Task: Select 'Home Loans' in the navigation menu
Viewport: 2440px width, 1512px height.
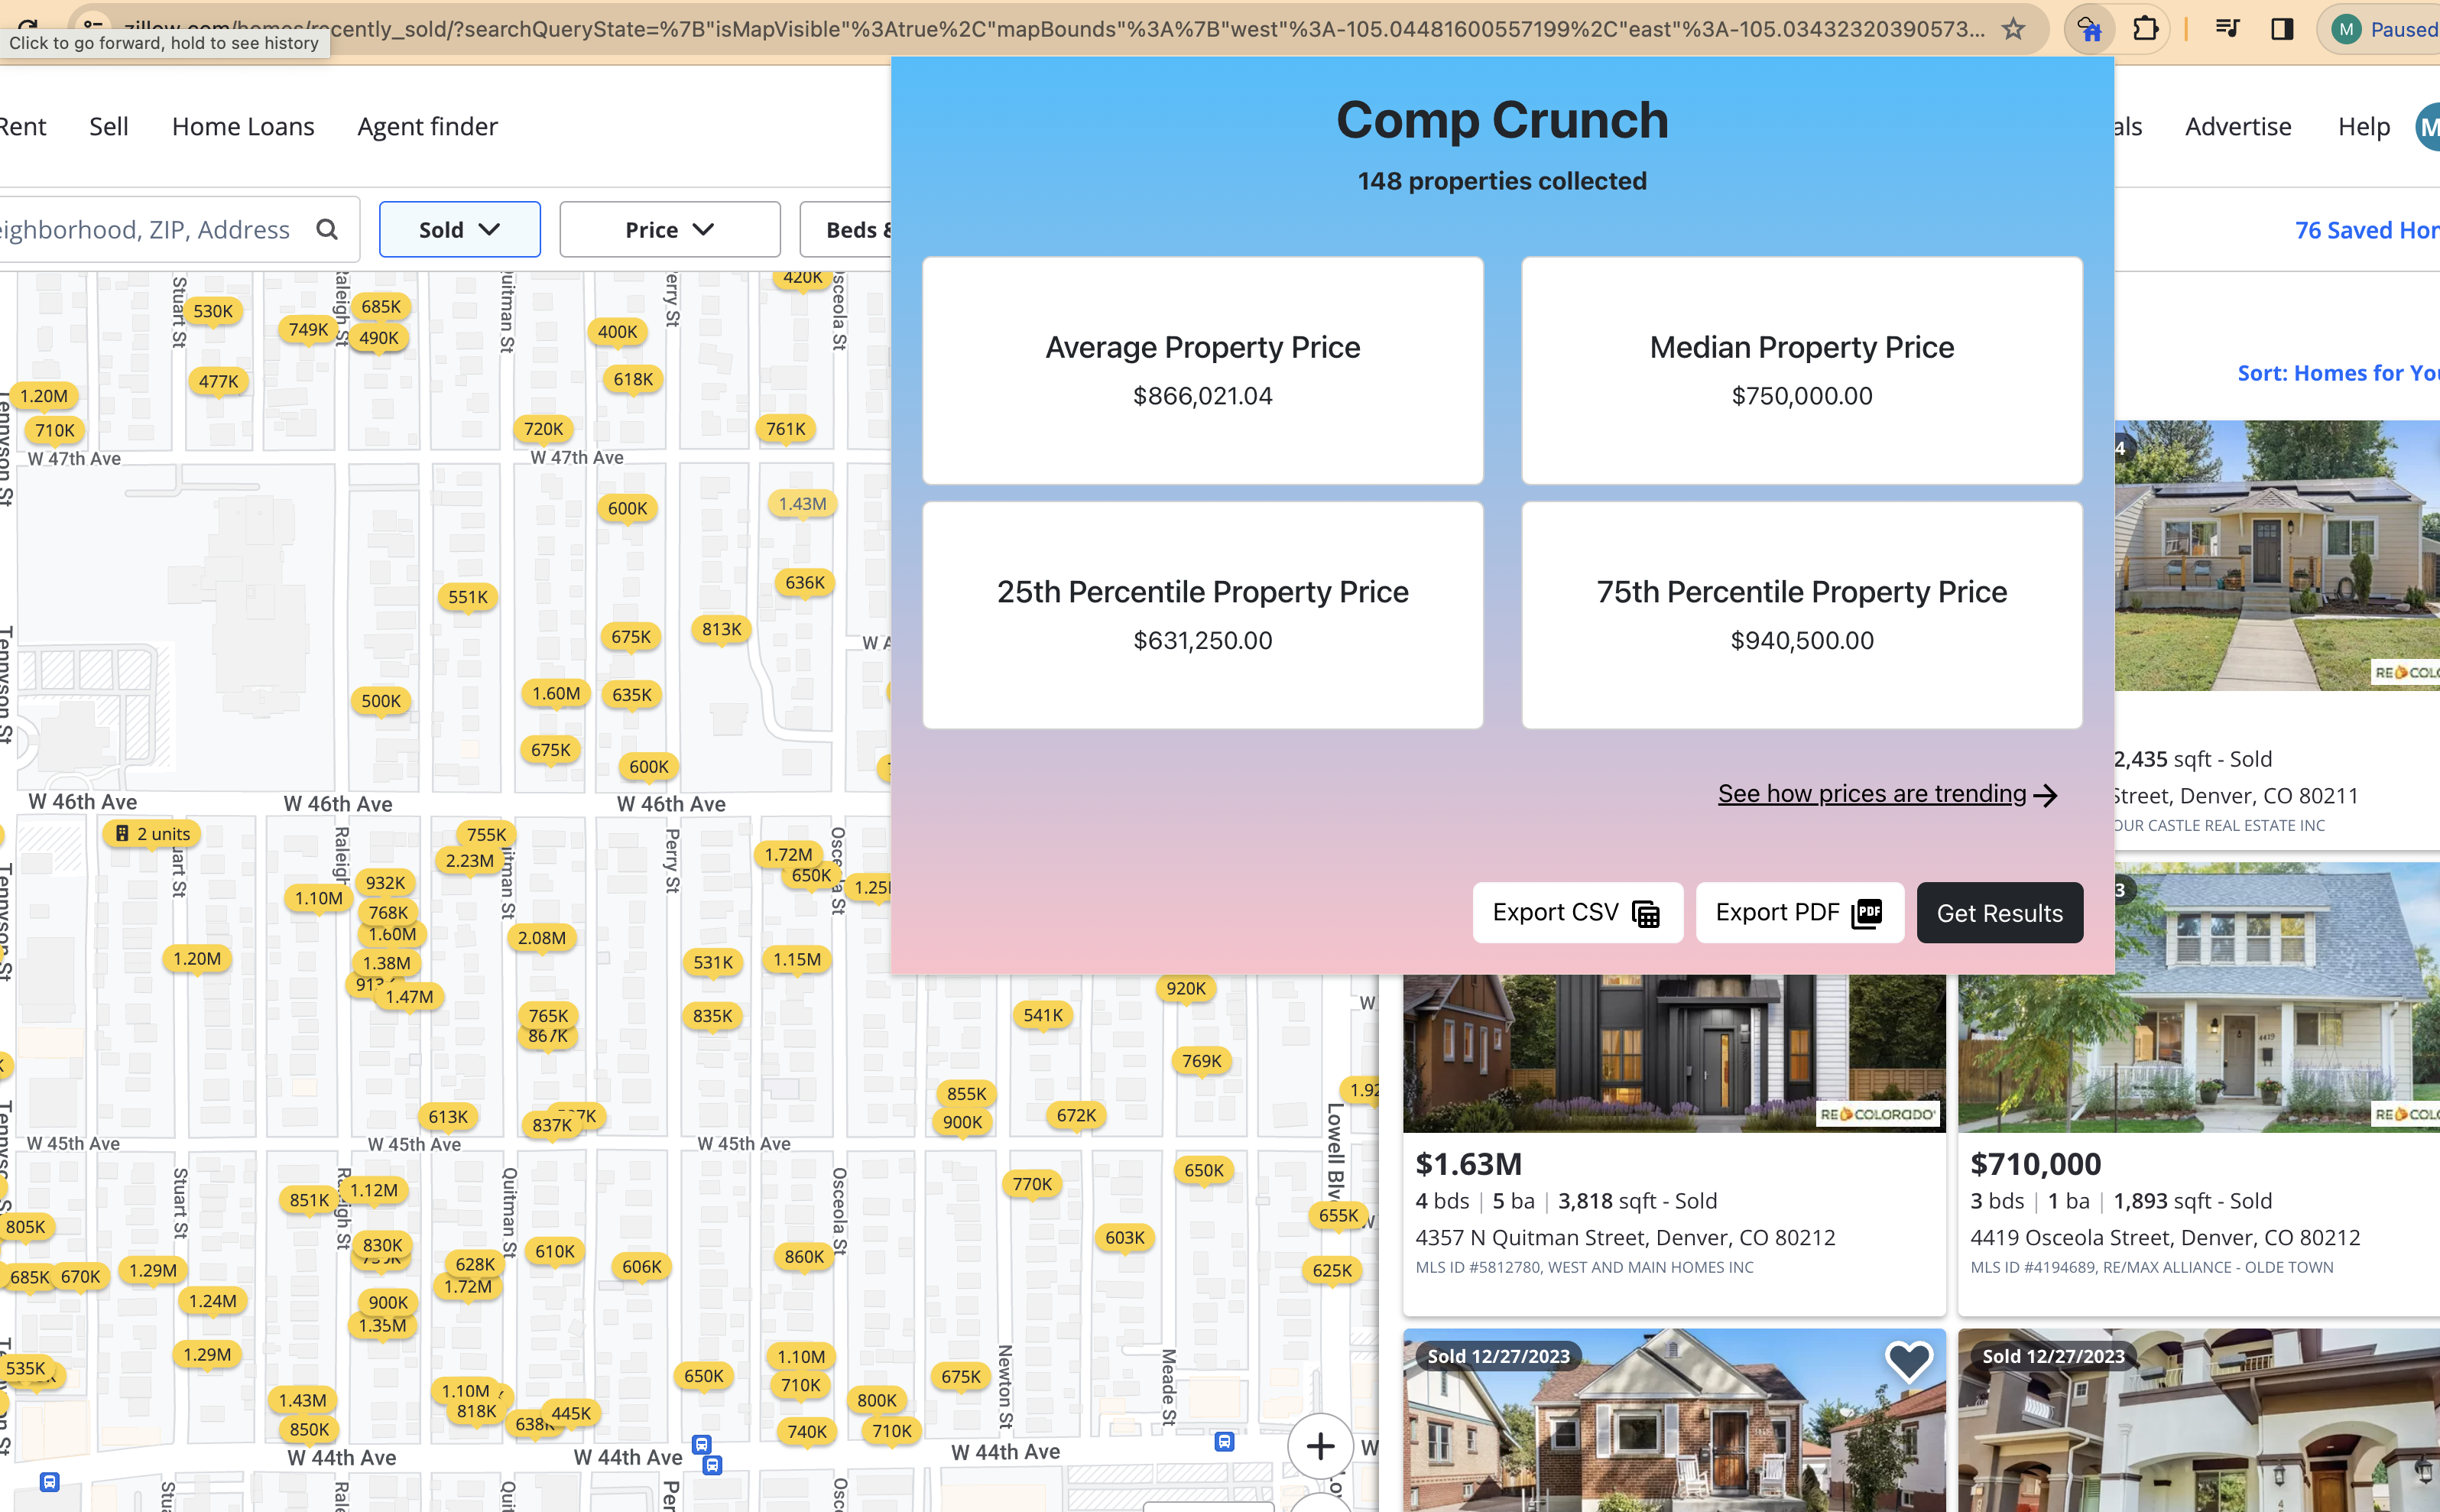Action: coord(242,126)
